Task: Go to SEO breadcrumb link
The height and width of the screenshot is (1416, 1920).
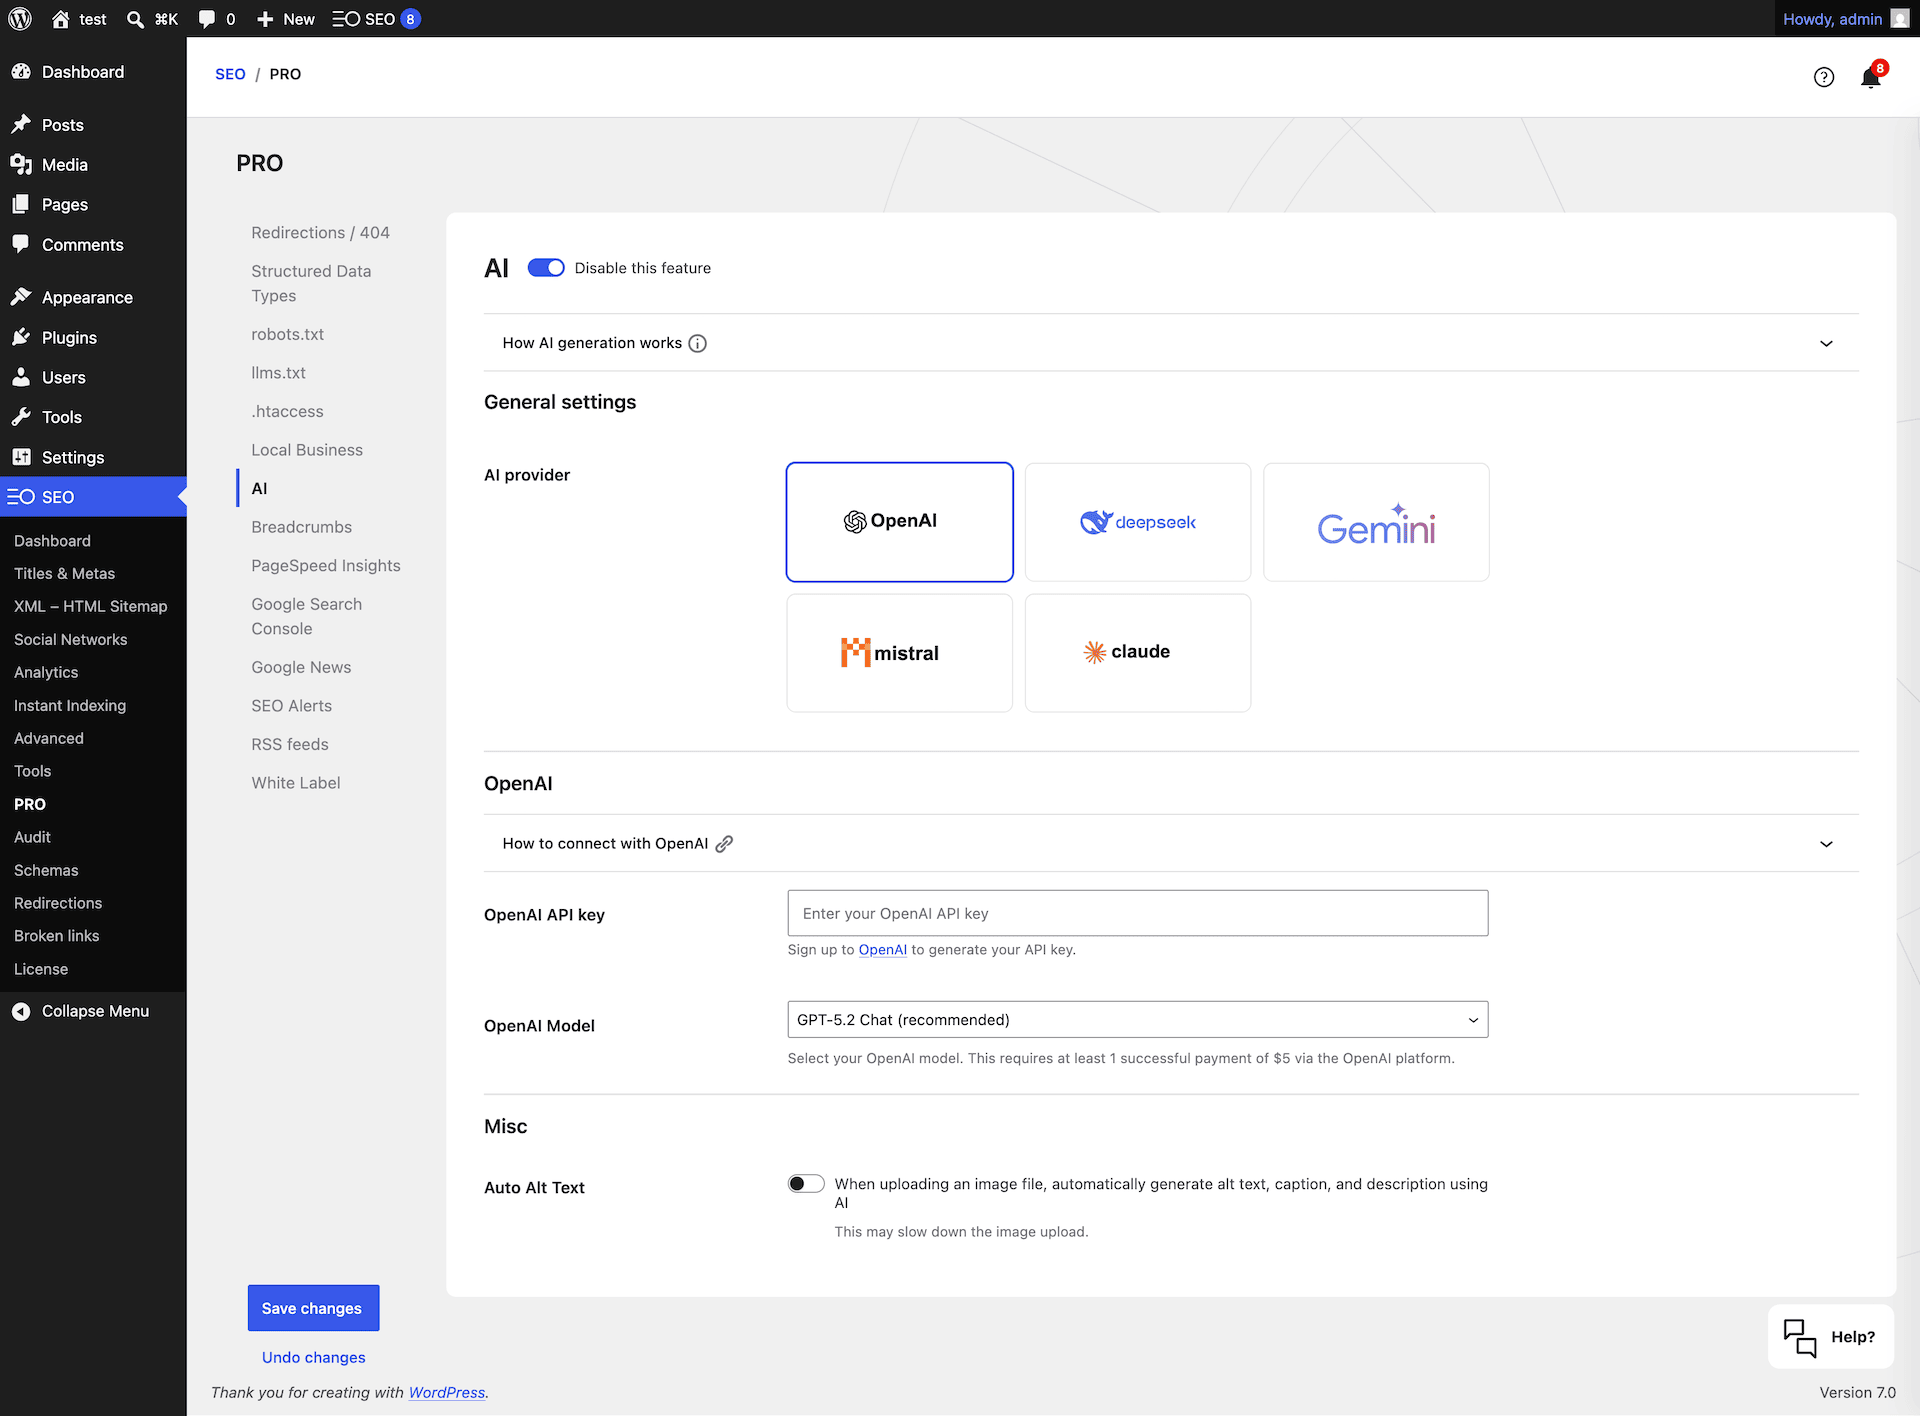Action: (230, 74)
